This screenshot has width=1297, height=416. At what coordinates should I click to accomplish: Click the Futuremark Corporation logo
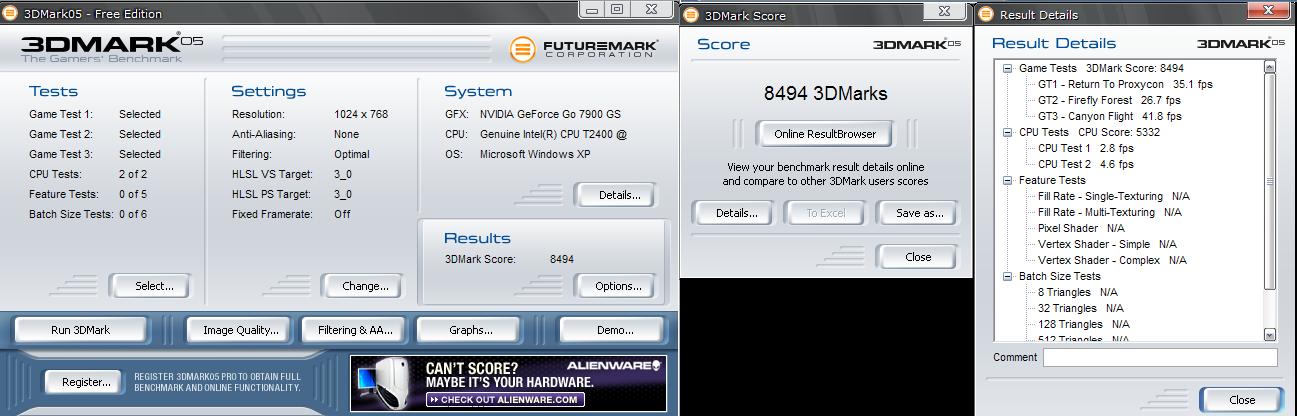584,49
